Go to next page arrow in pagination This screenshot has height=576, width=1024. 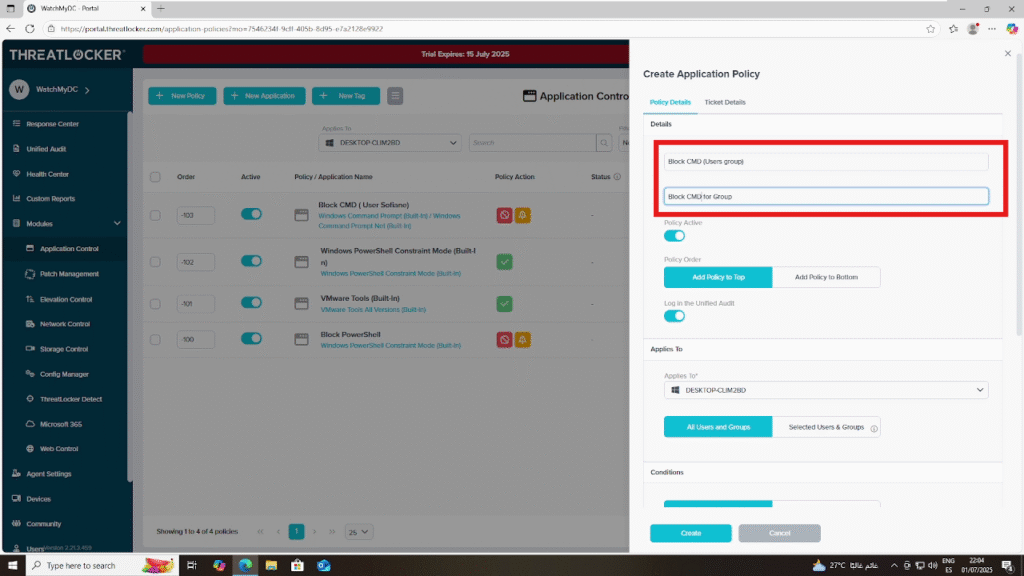coord(314,532)
